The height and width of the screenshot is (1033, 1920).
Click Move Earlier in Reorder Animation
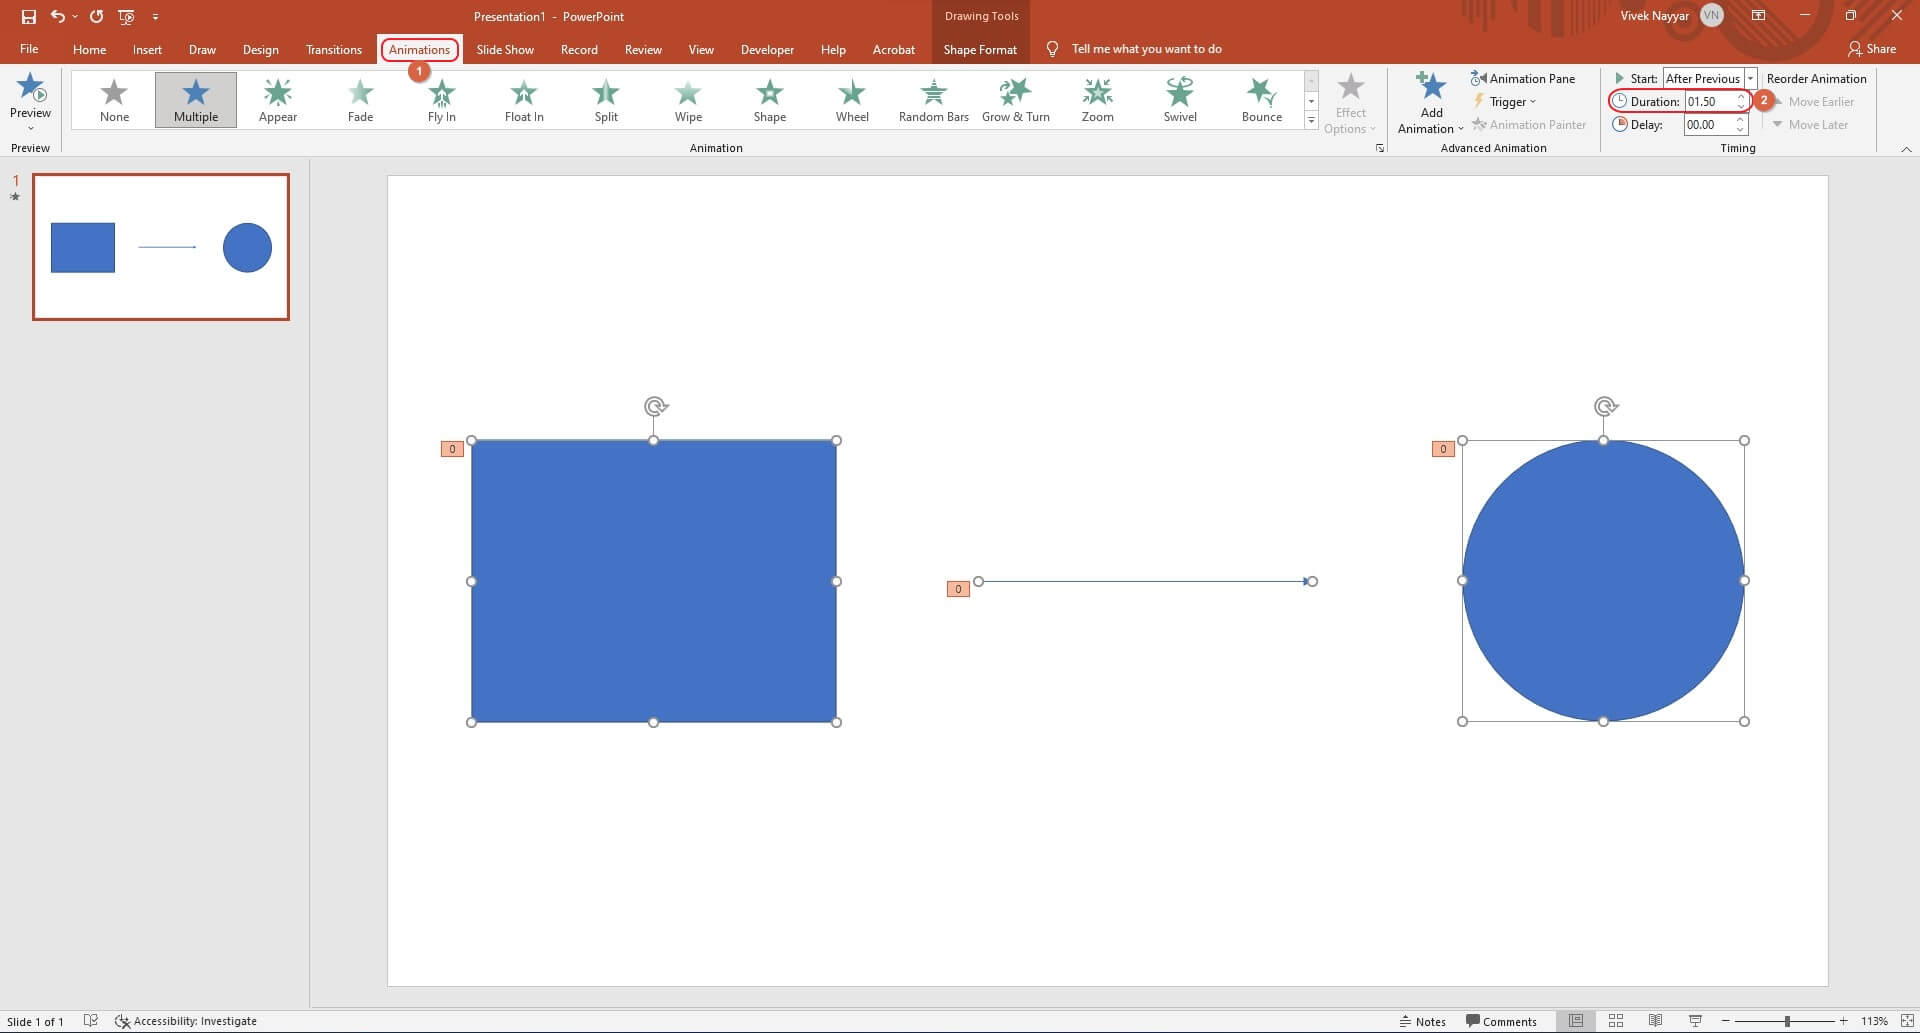pos(1813,101)
